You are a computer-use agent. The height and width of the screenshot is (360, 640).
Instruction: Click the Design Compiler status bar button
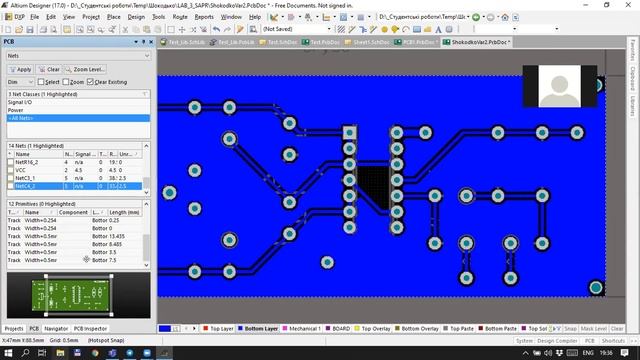(x=557, y=341)
